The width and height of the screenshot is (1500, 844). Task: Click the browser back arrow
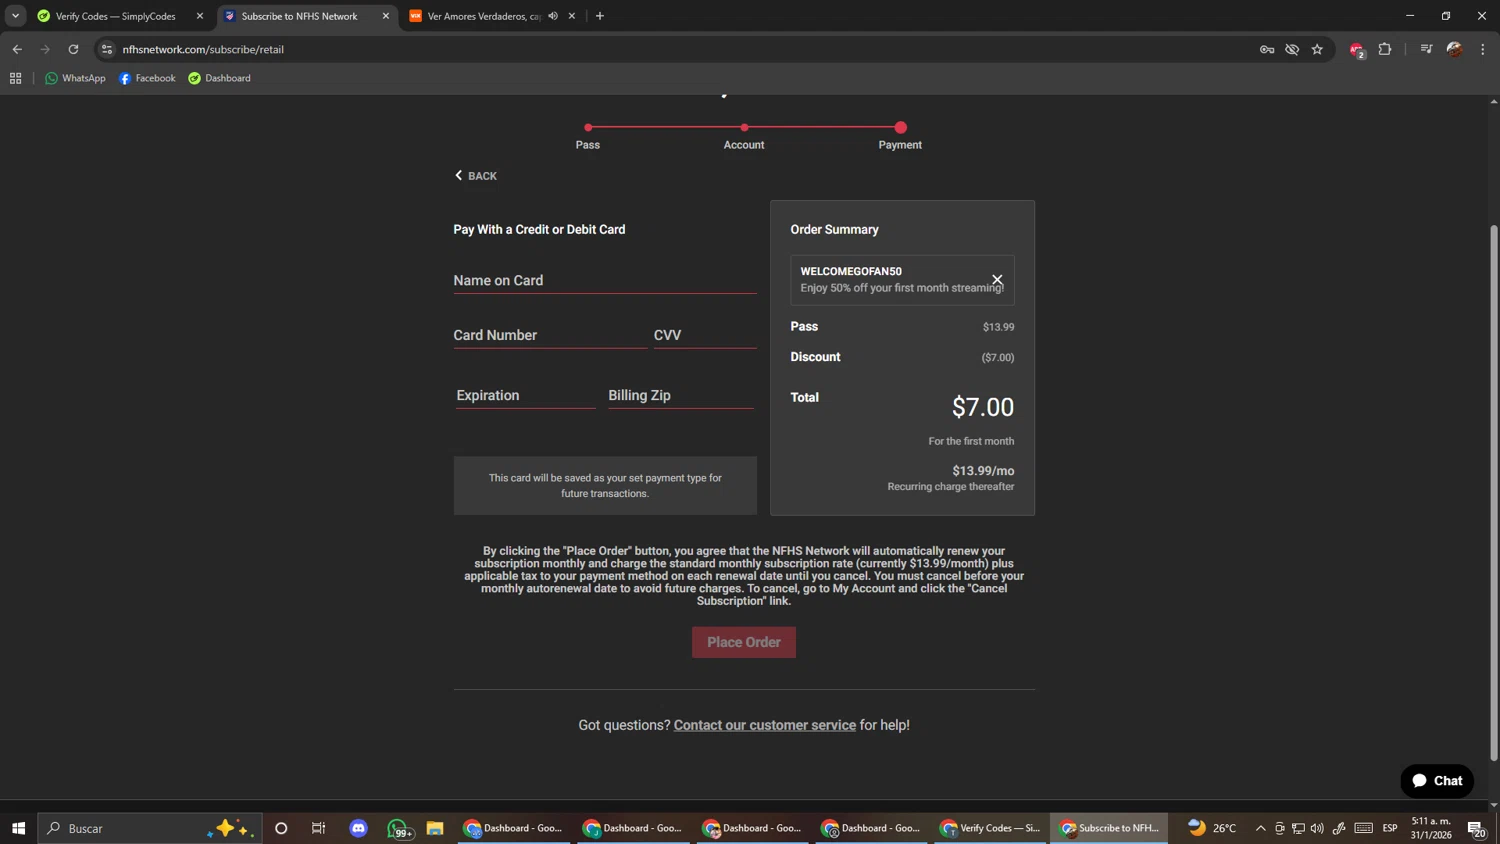click(17, 49)
